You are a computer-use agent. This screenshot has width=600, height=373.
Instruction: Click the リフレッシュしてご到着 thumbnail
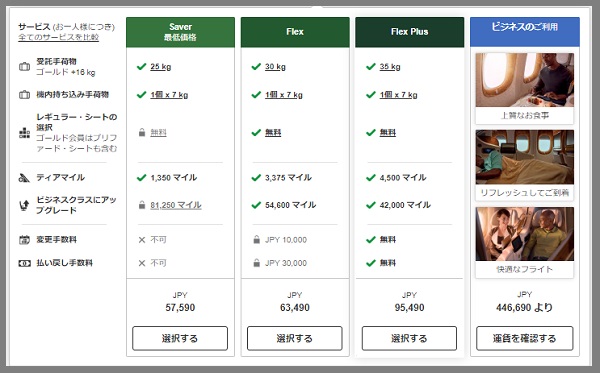pos(525,165)
